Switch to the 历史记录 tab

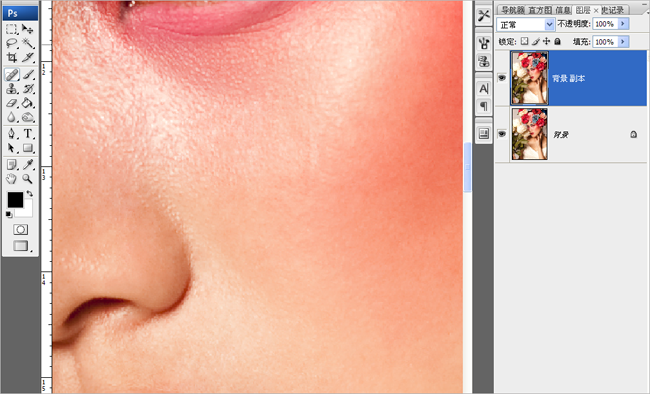click(x=613, y=10)
